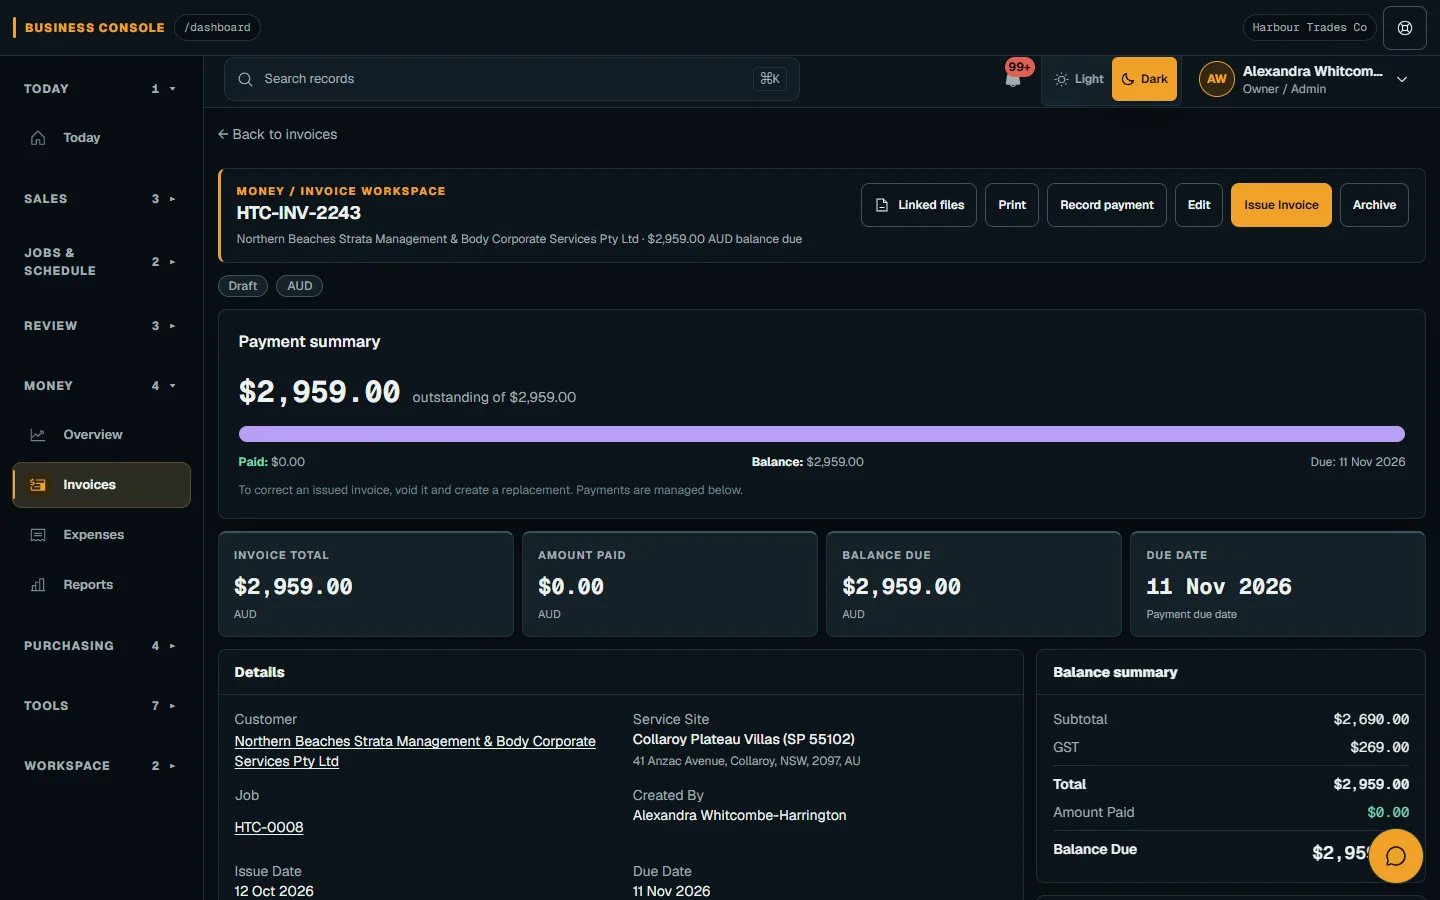Open the Reports page
The height and width of the screenshot is (900, 1440).
point(101,585)
